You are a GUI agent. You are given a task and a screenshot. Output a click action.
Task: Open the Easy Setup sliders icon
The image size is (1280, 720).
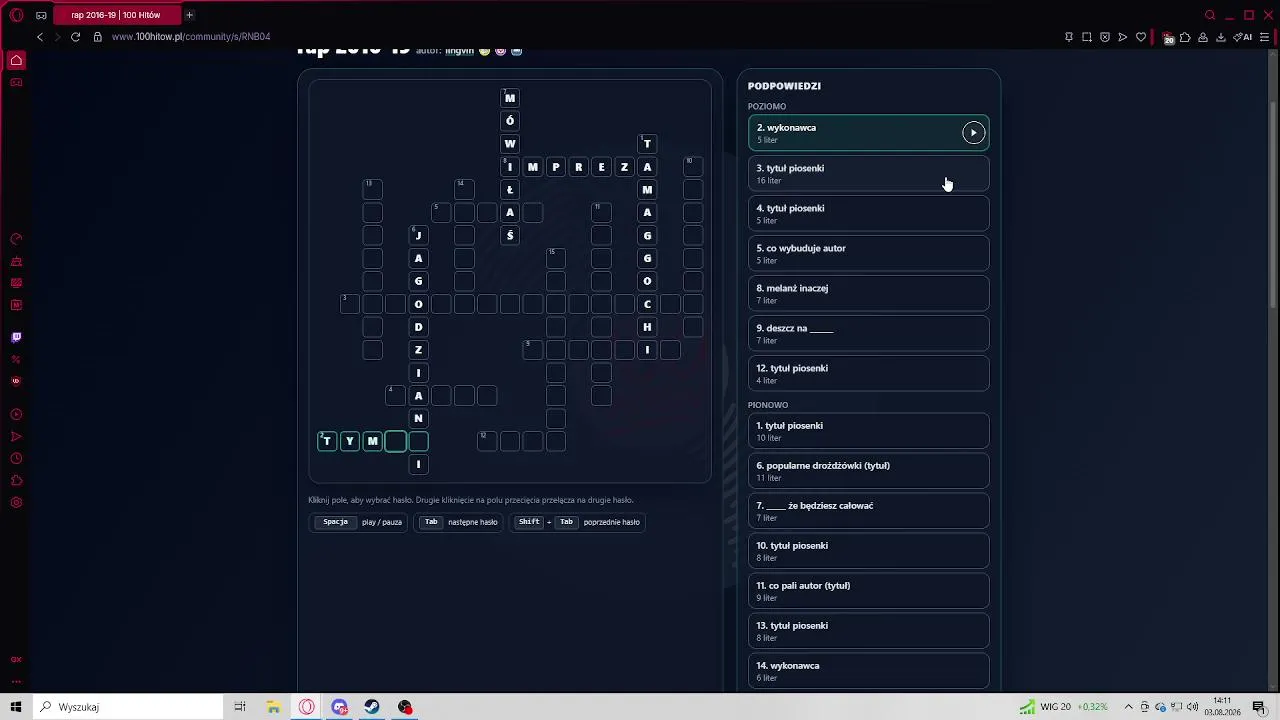pos(1264,37)
